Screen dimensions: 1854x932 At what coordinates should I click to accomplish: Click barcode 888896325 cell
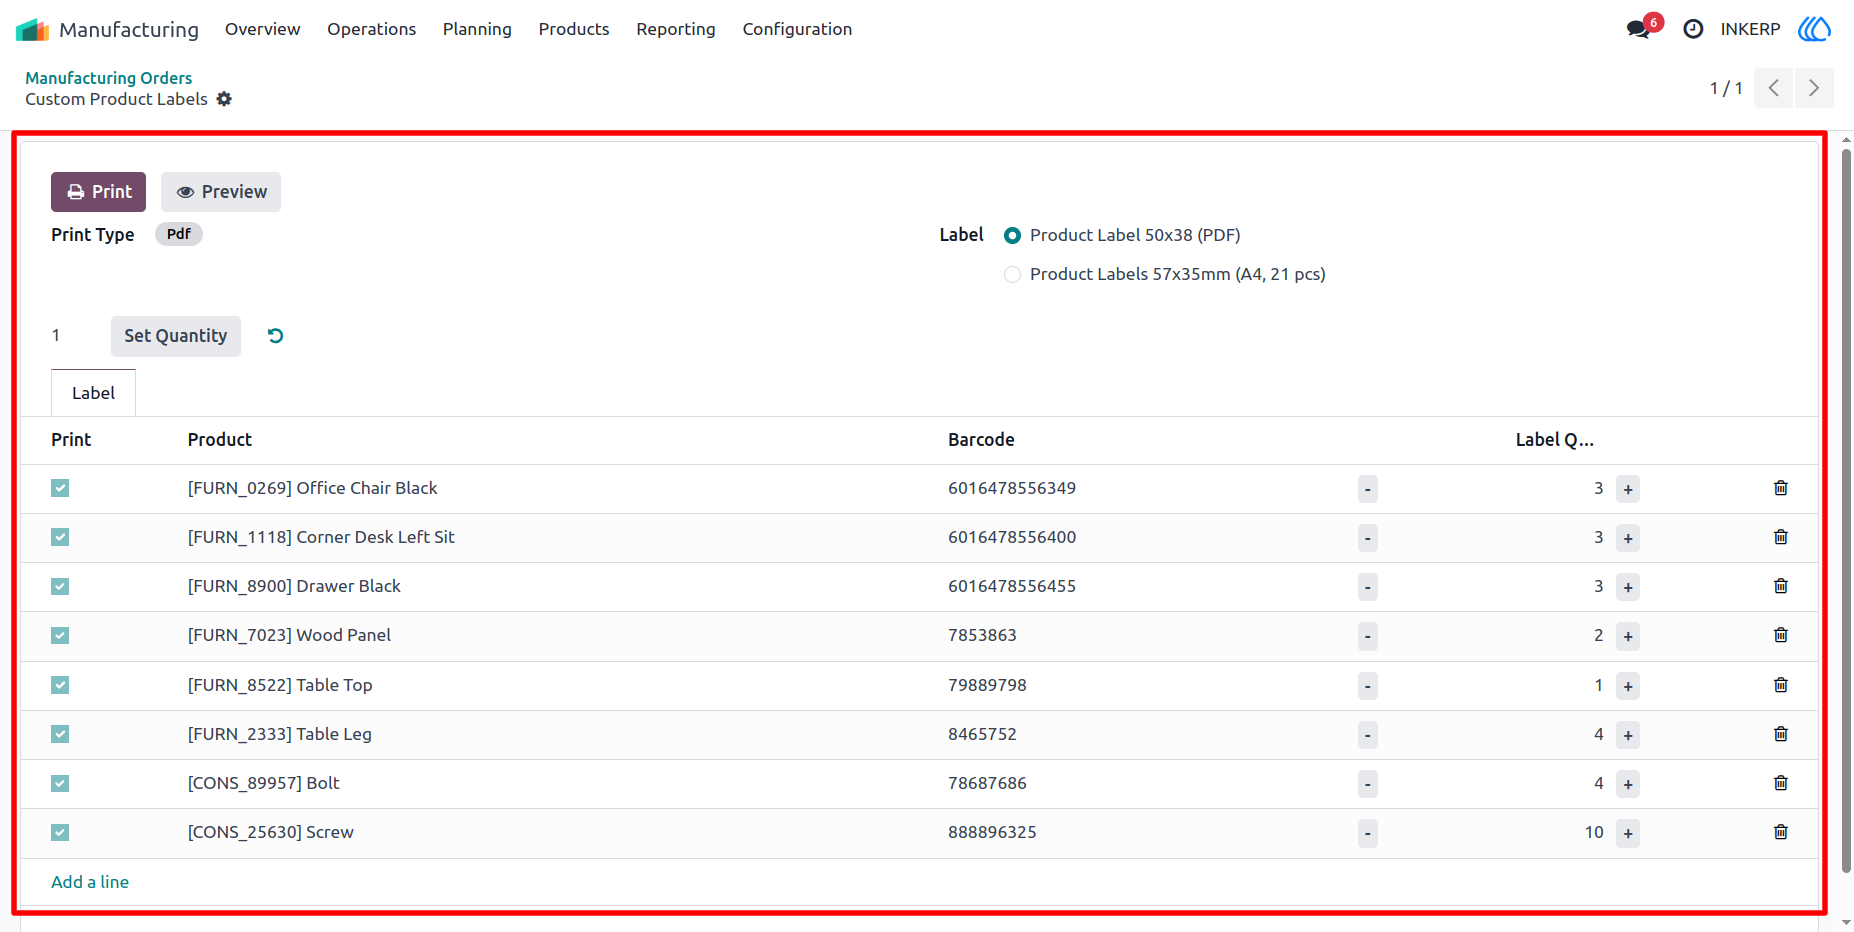(992, 832)
